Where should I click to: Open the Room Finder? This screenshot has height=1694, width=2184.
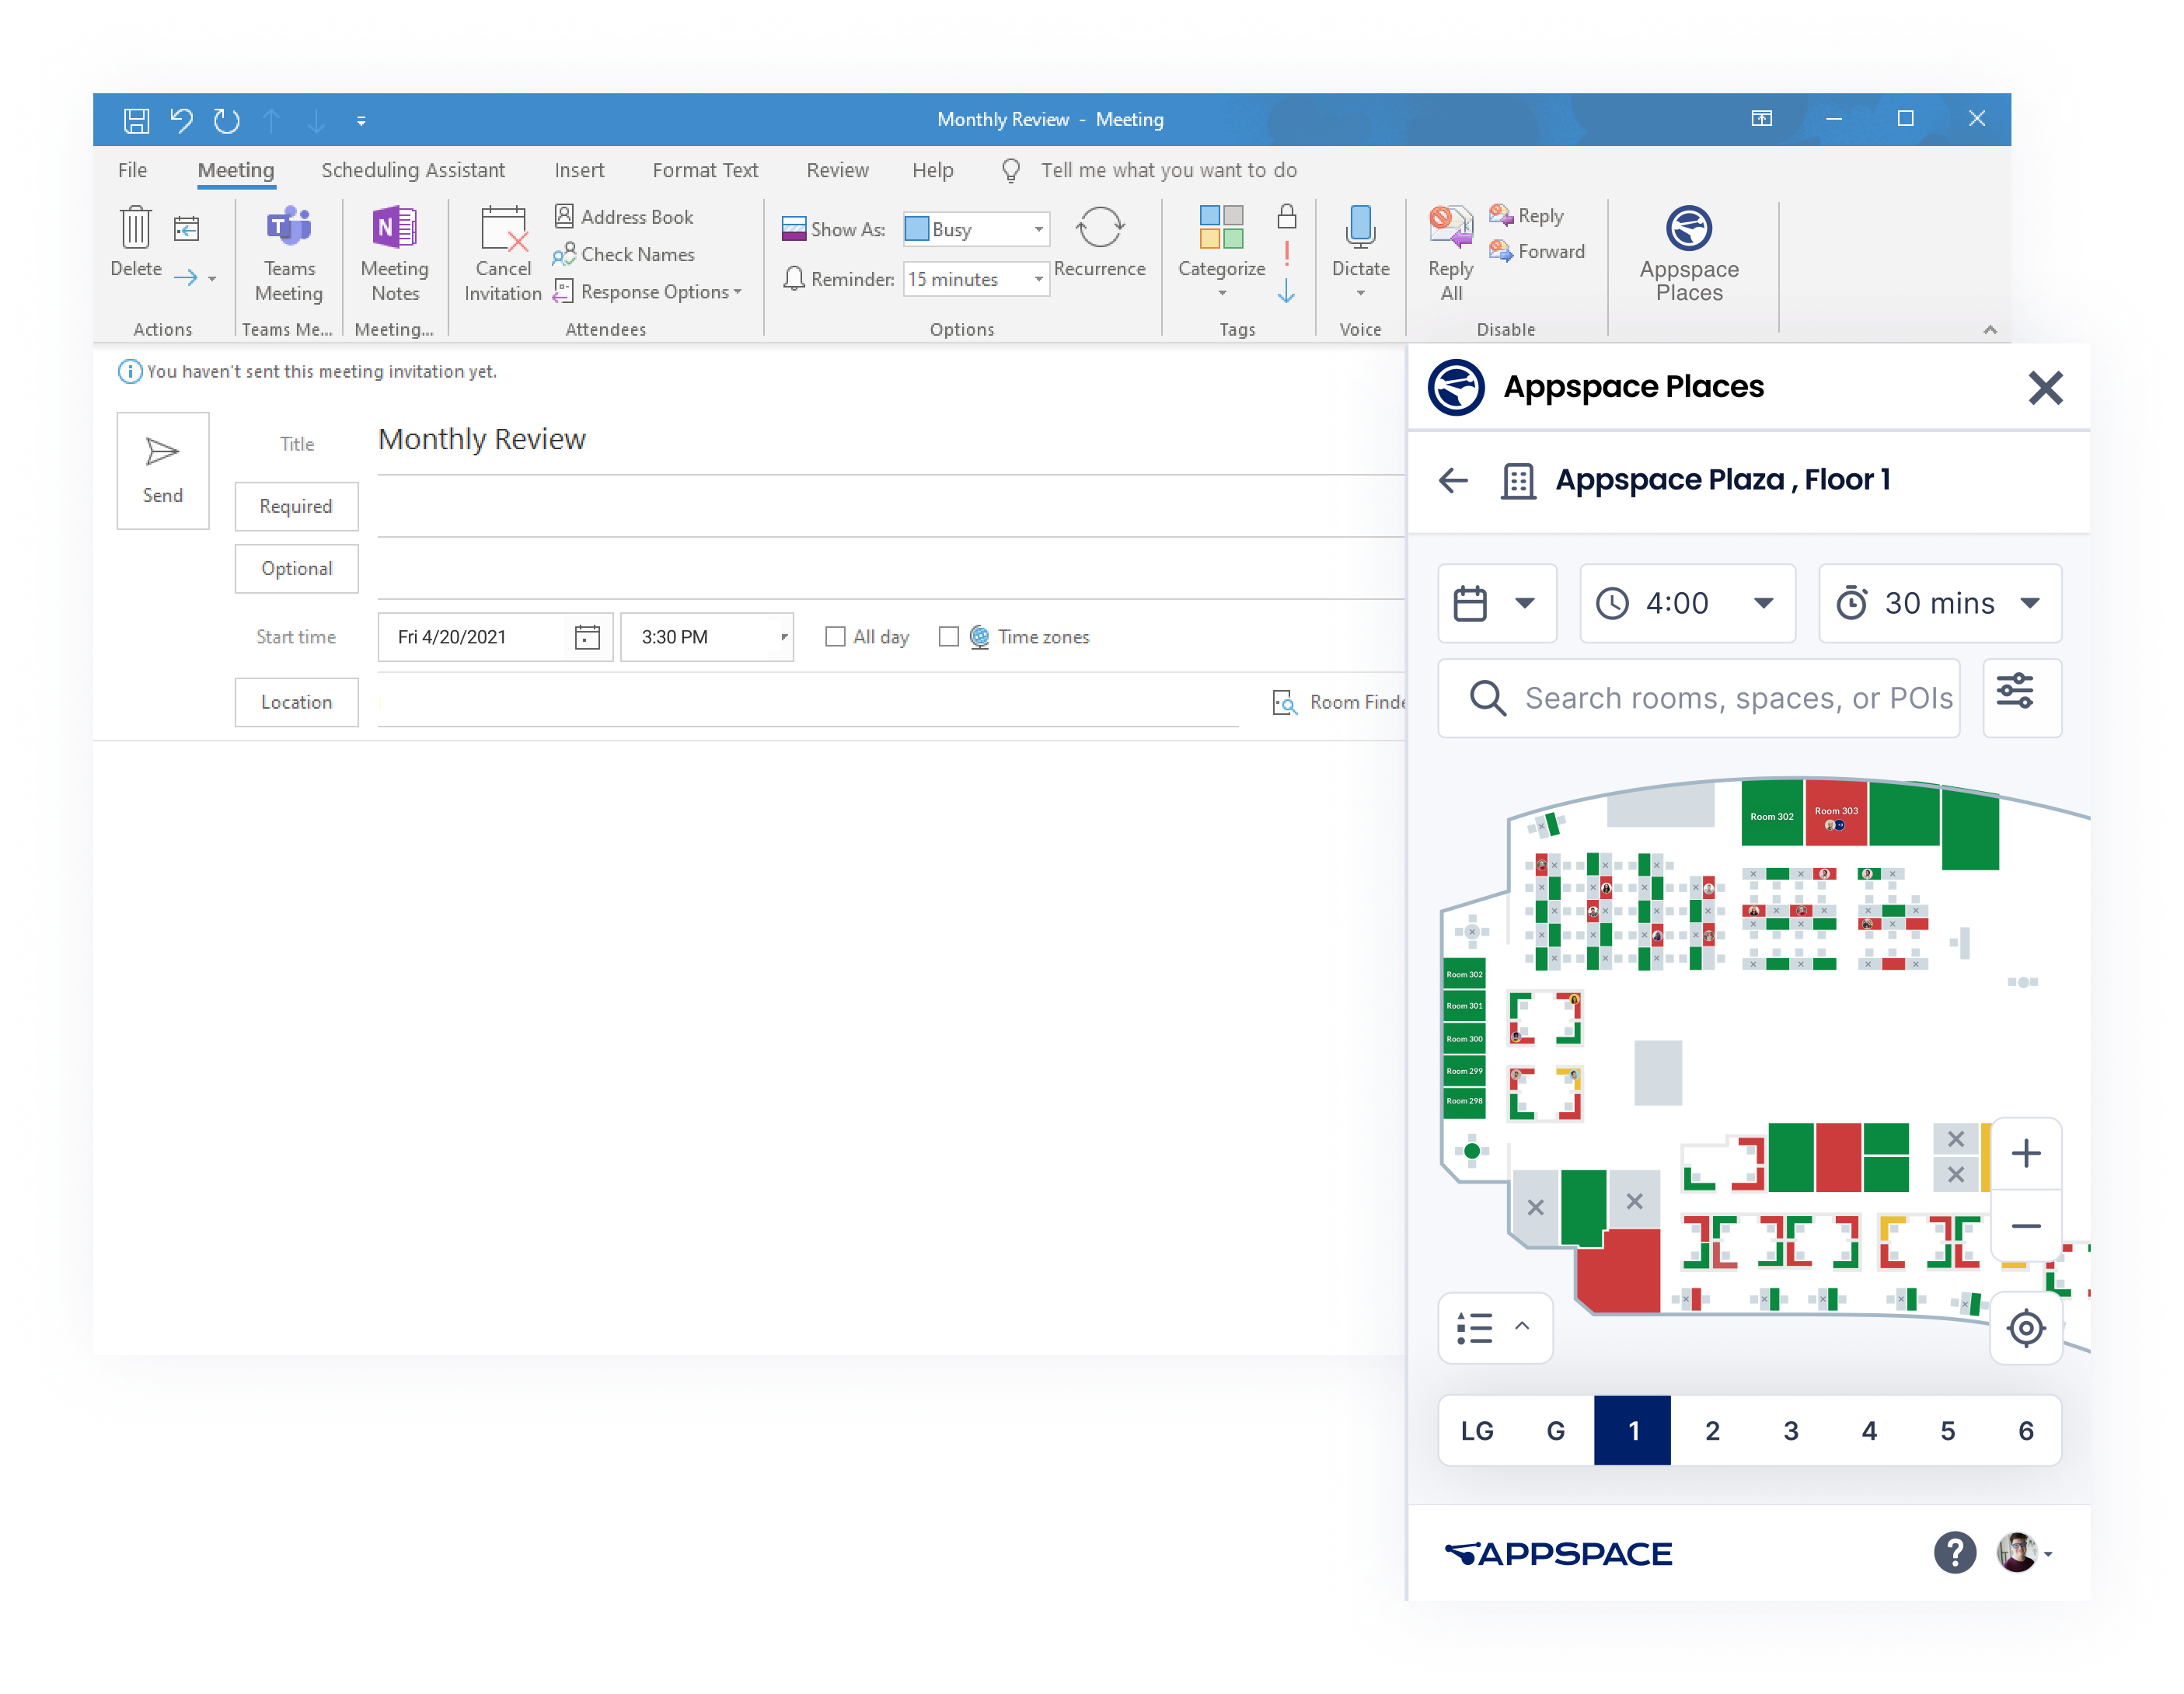[x=1339, y=702]
